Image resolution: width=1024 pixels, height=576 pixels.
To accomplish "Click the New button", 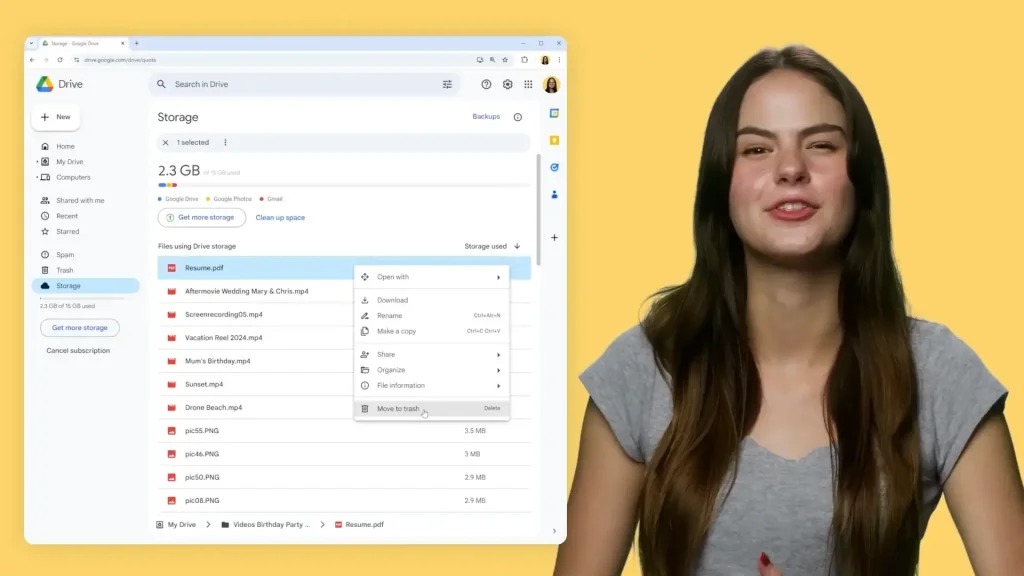I will 56,117.
